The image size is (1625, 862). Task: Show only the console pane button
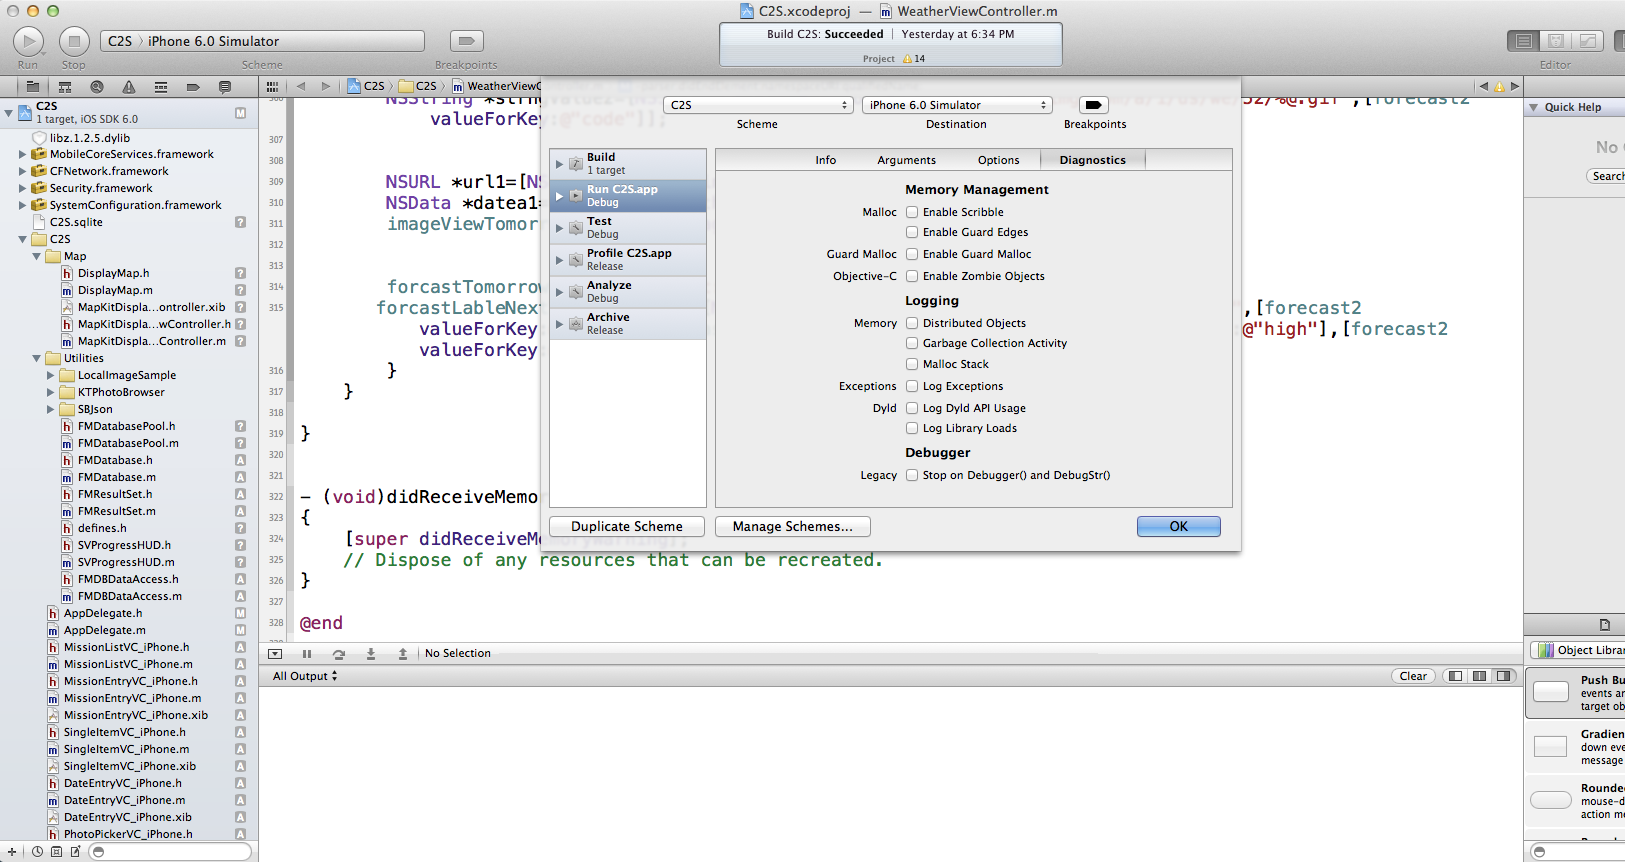(1503, 676)
